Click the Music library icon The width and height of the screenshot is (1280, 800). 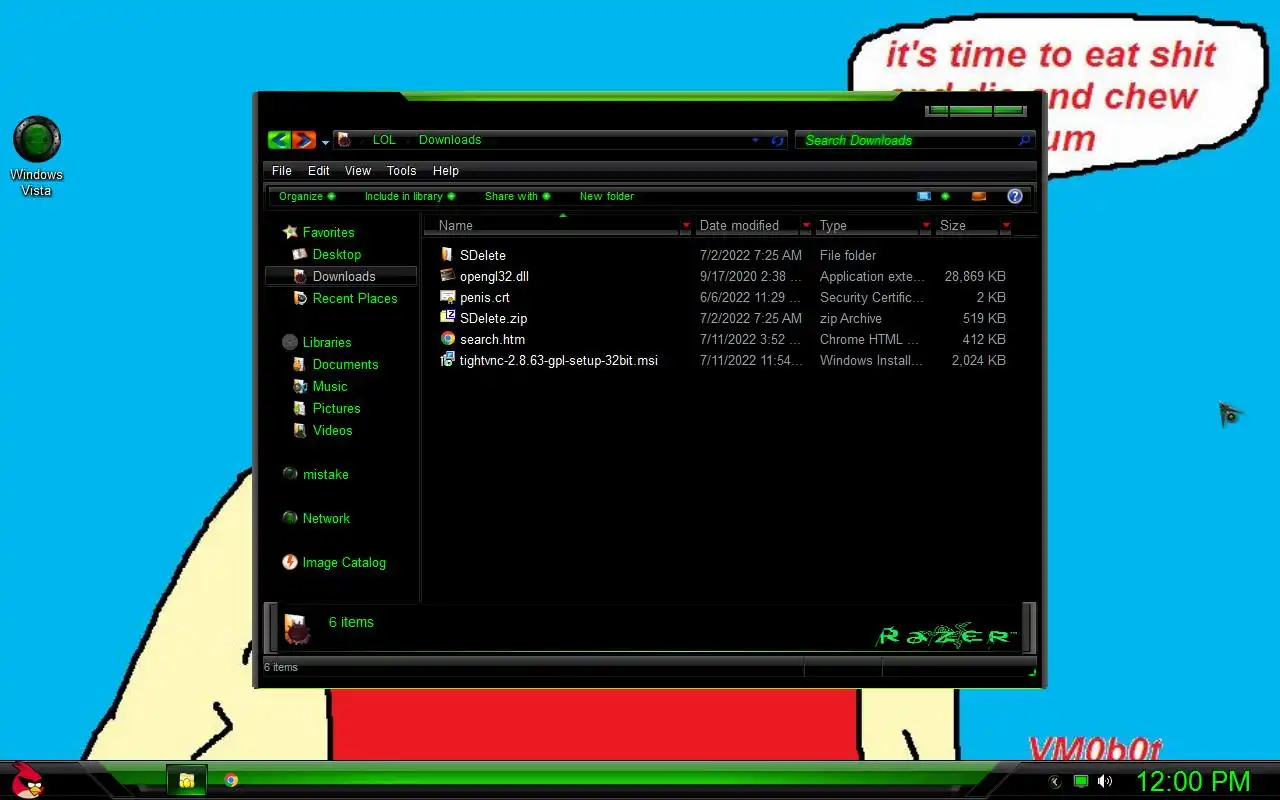(x=299, y=386)
